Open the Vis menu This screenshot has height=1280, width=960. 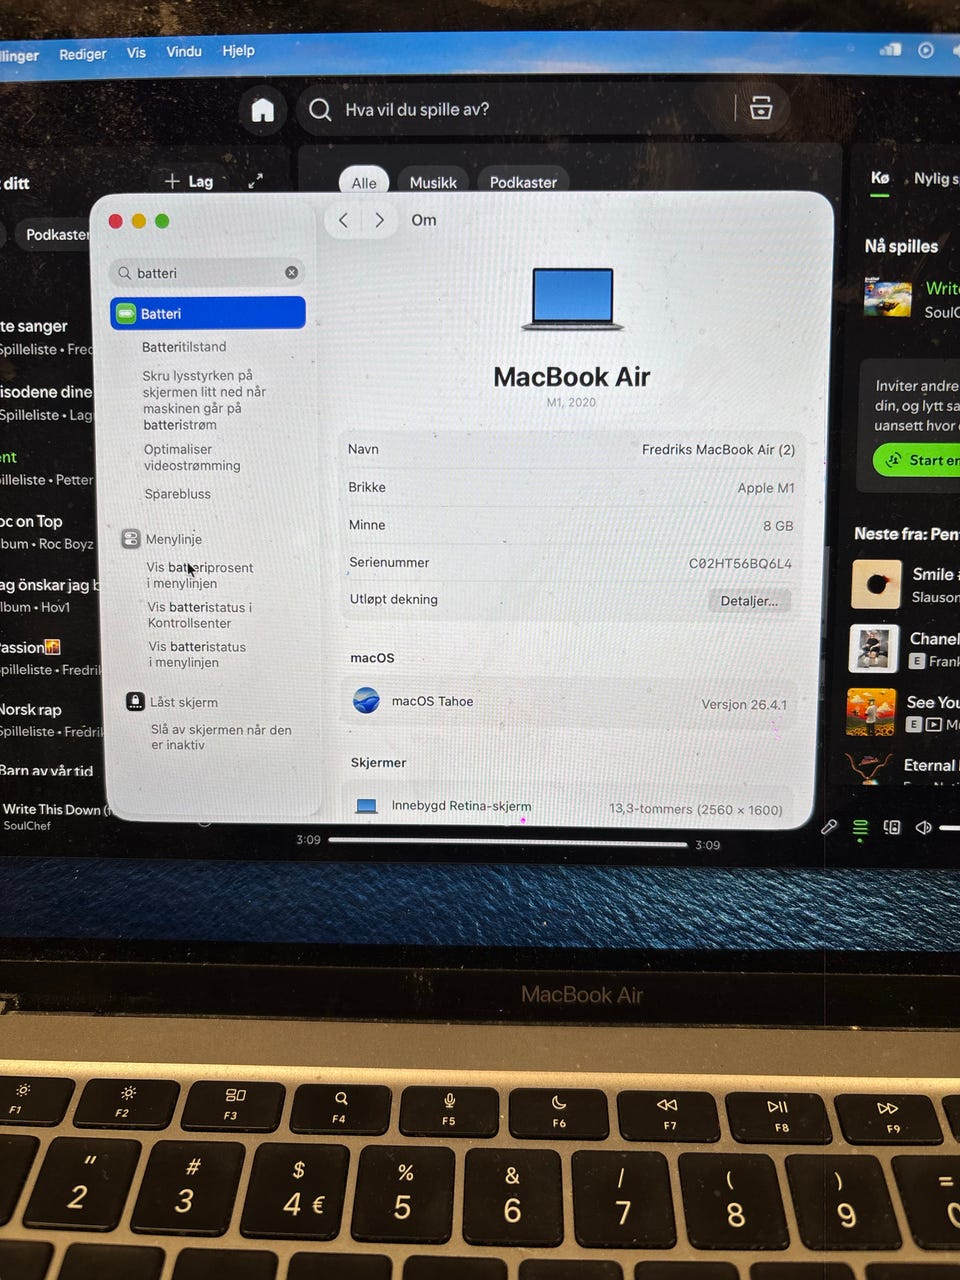136,53
